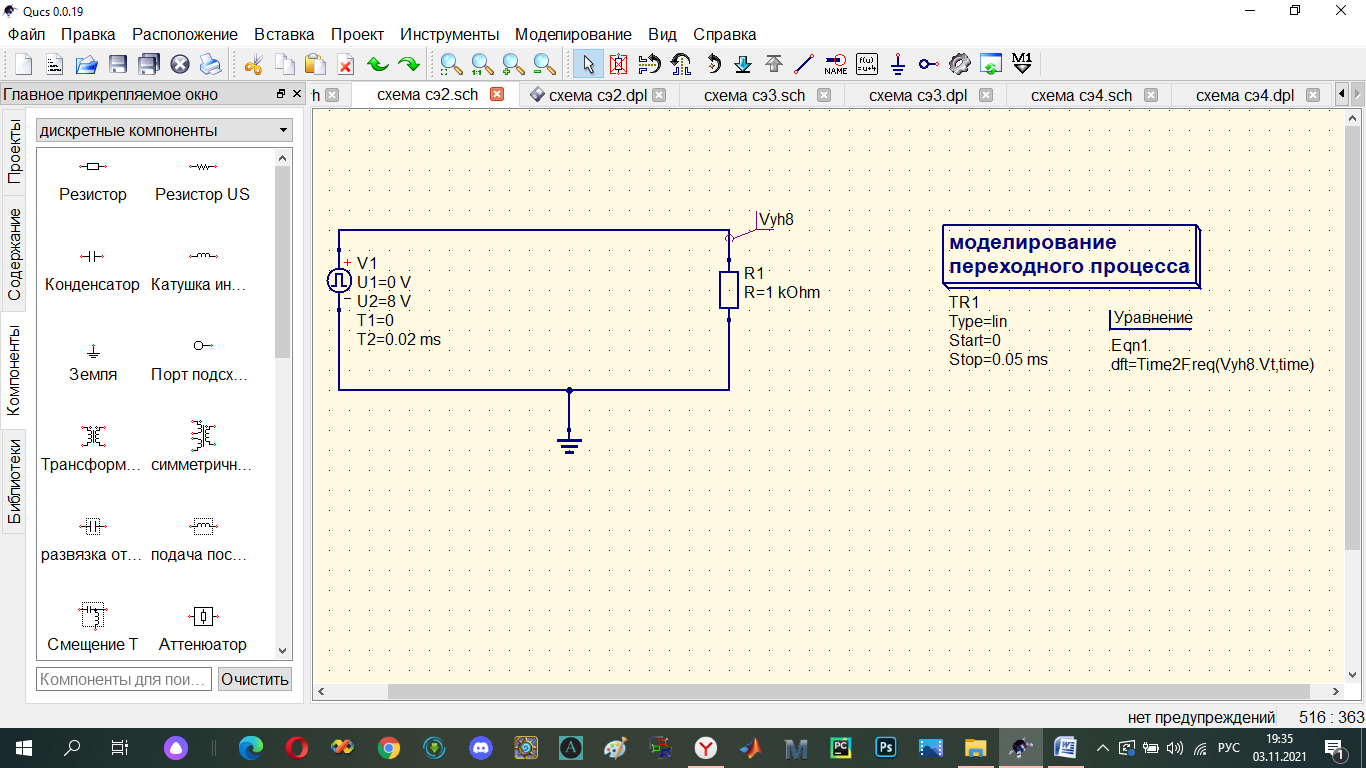Zoom in with the plus magnifier

click(513, 65)
